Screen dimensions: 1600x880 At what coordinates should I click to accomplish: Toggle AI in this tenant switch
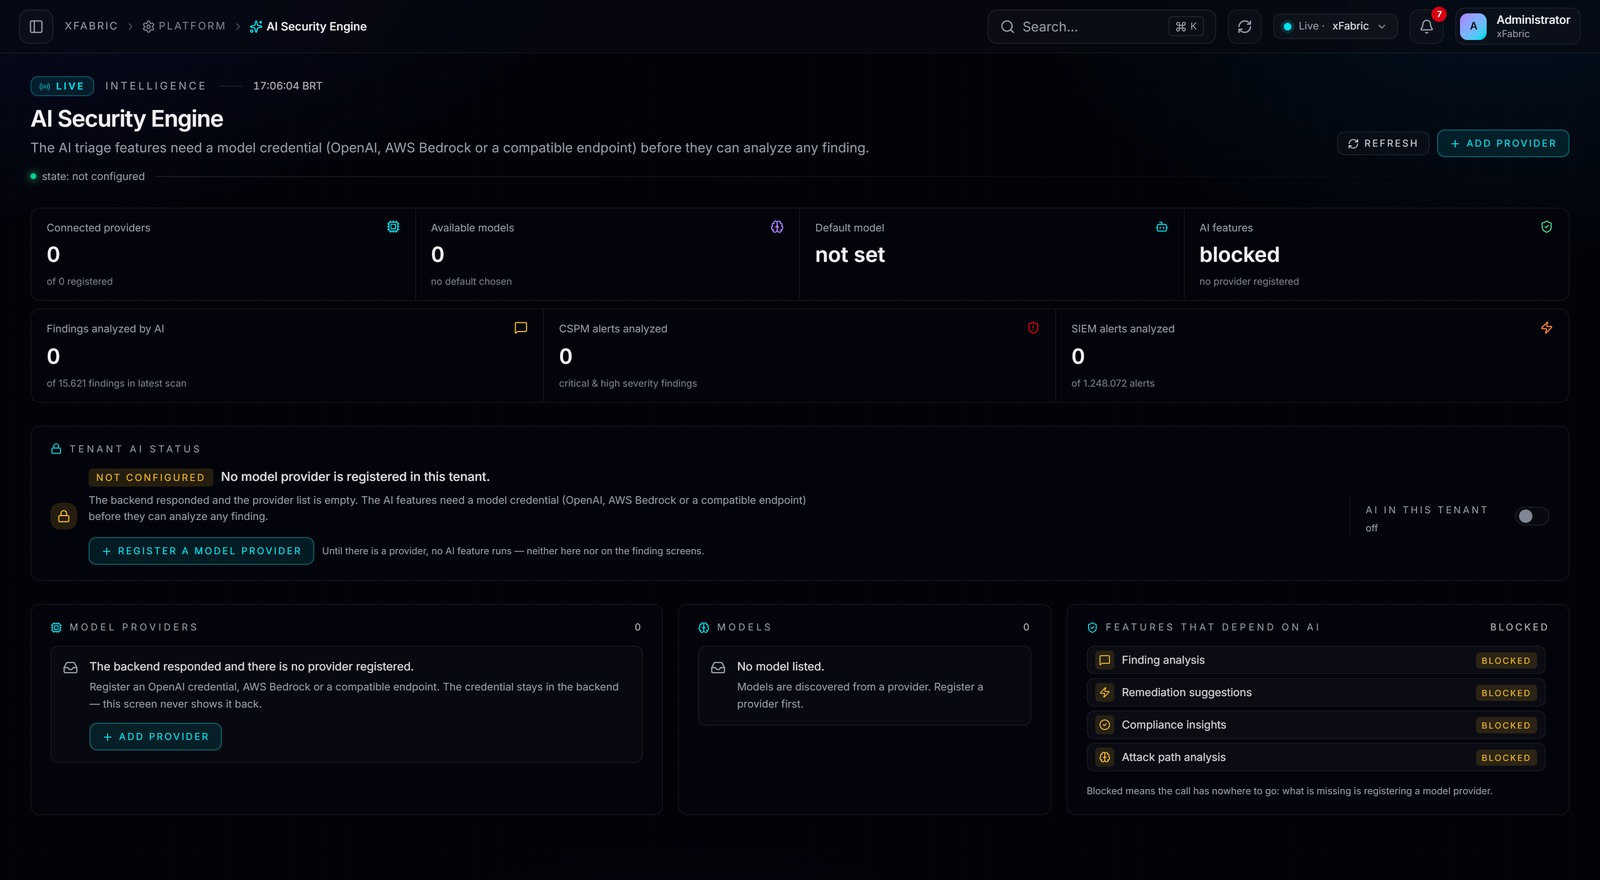click(x=1531, y=516)
